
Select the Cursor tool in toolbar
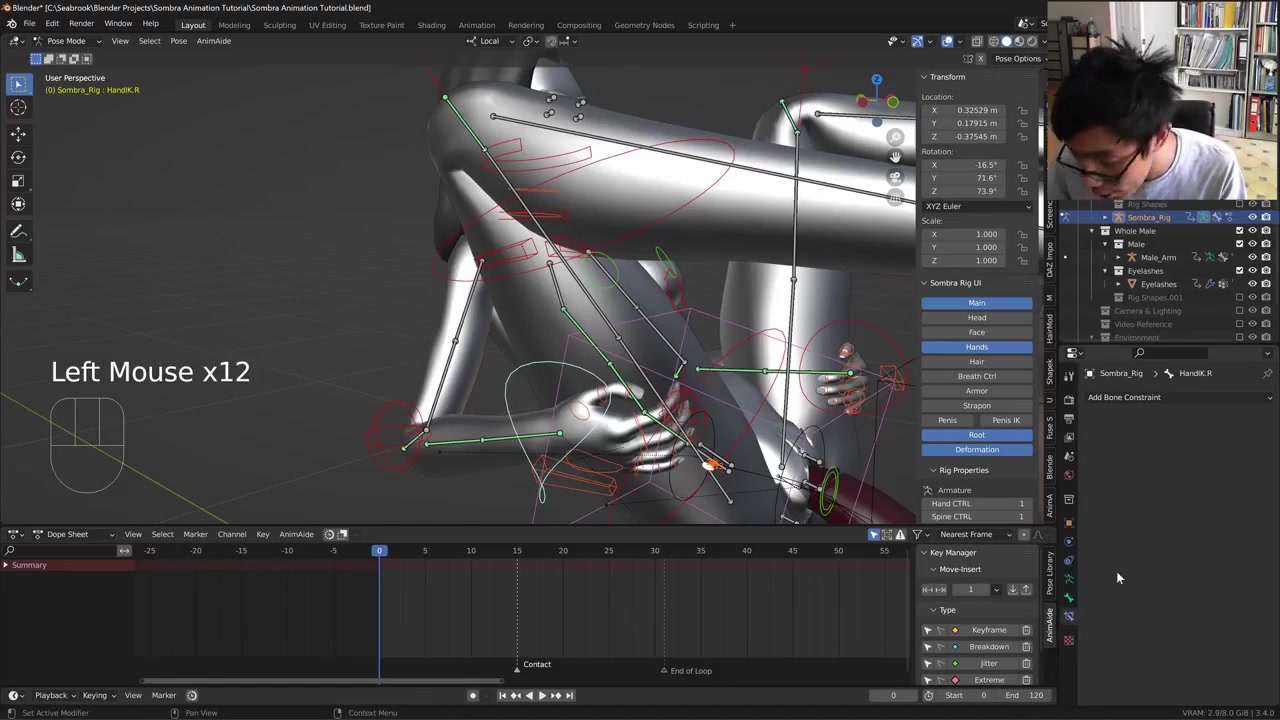click(18, 108)
